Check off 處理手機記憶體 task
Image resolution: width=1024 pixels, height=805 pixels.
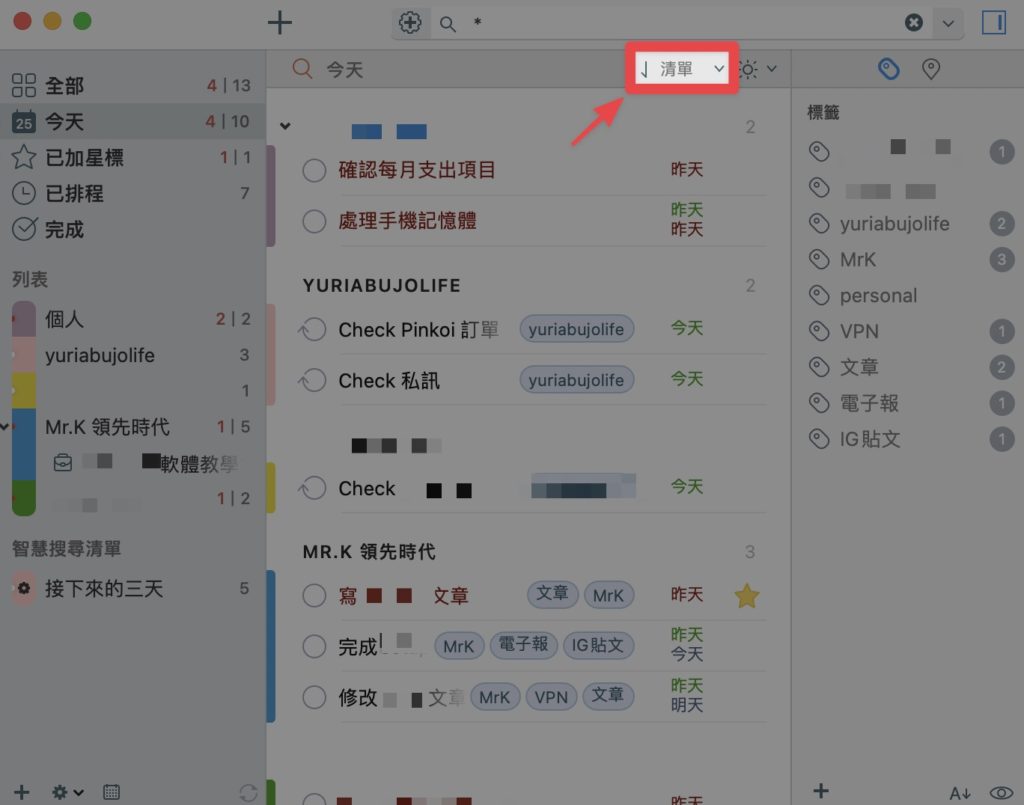(314, 221)
